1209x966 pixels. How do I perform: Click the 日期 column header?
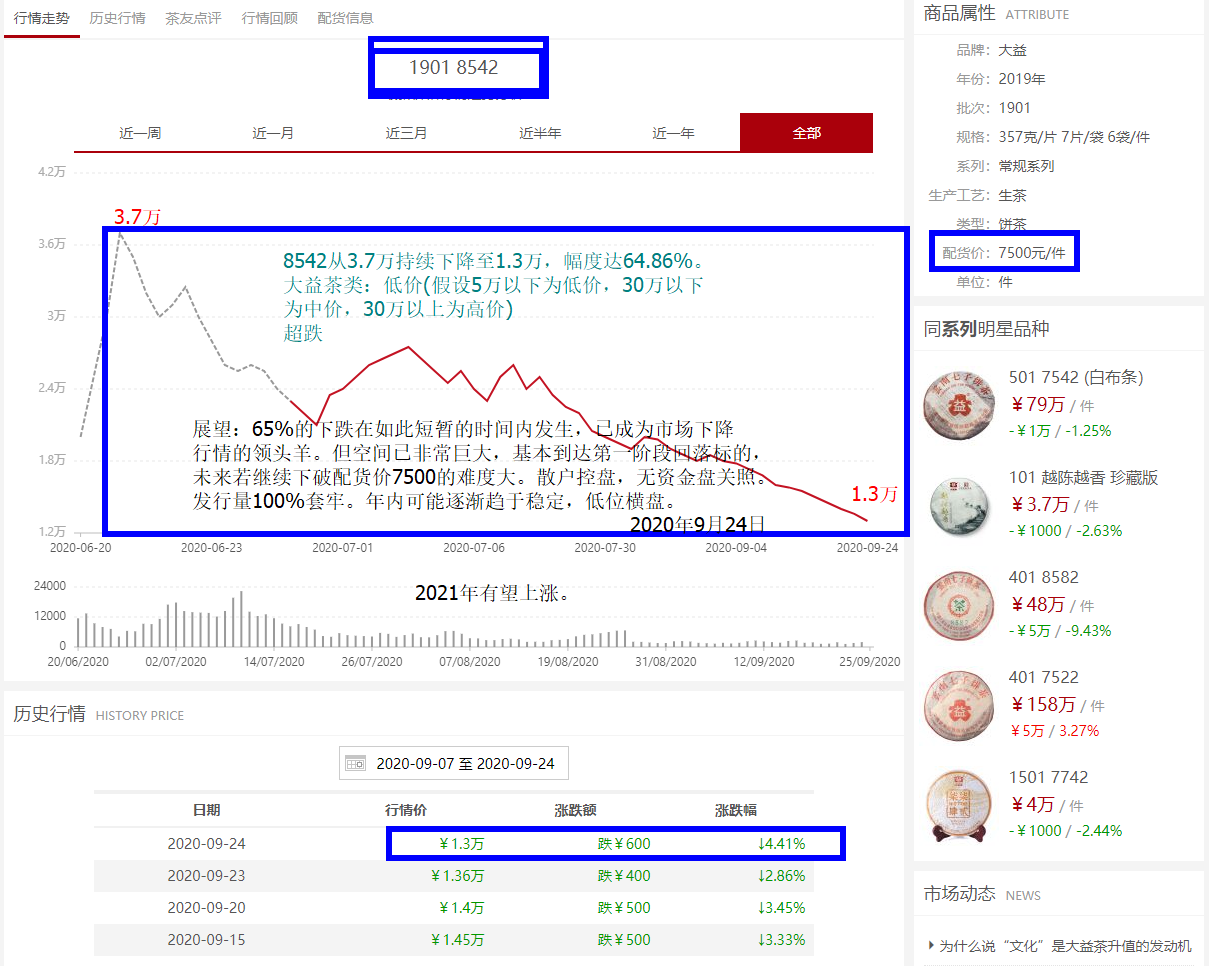[207, 810]
